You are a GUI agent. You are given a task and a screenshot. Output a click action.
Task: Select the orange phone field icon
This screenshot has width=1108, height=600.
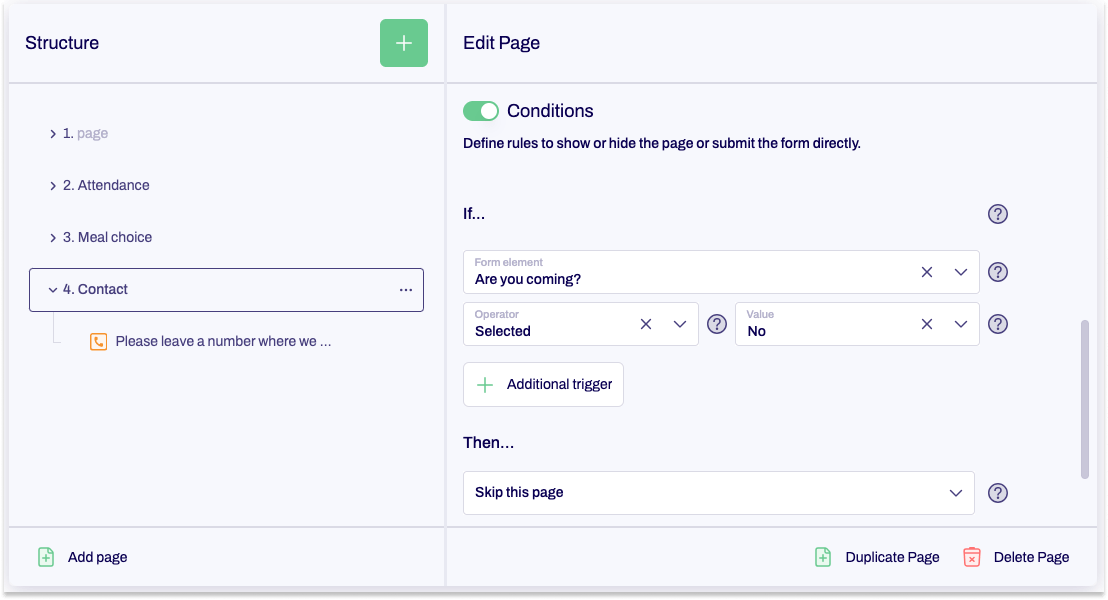[98, 342]
